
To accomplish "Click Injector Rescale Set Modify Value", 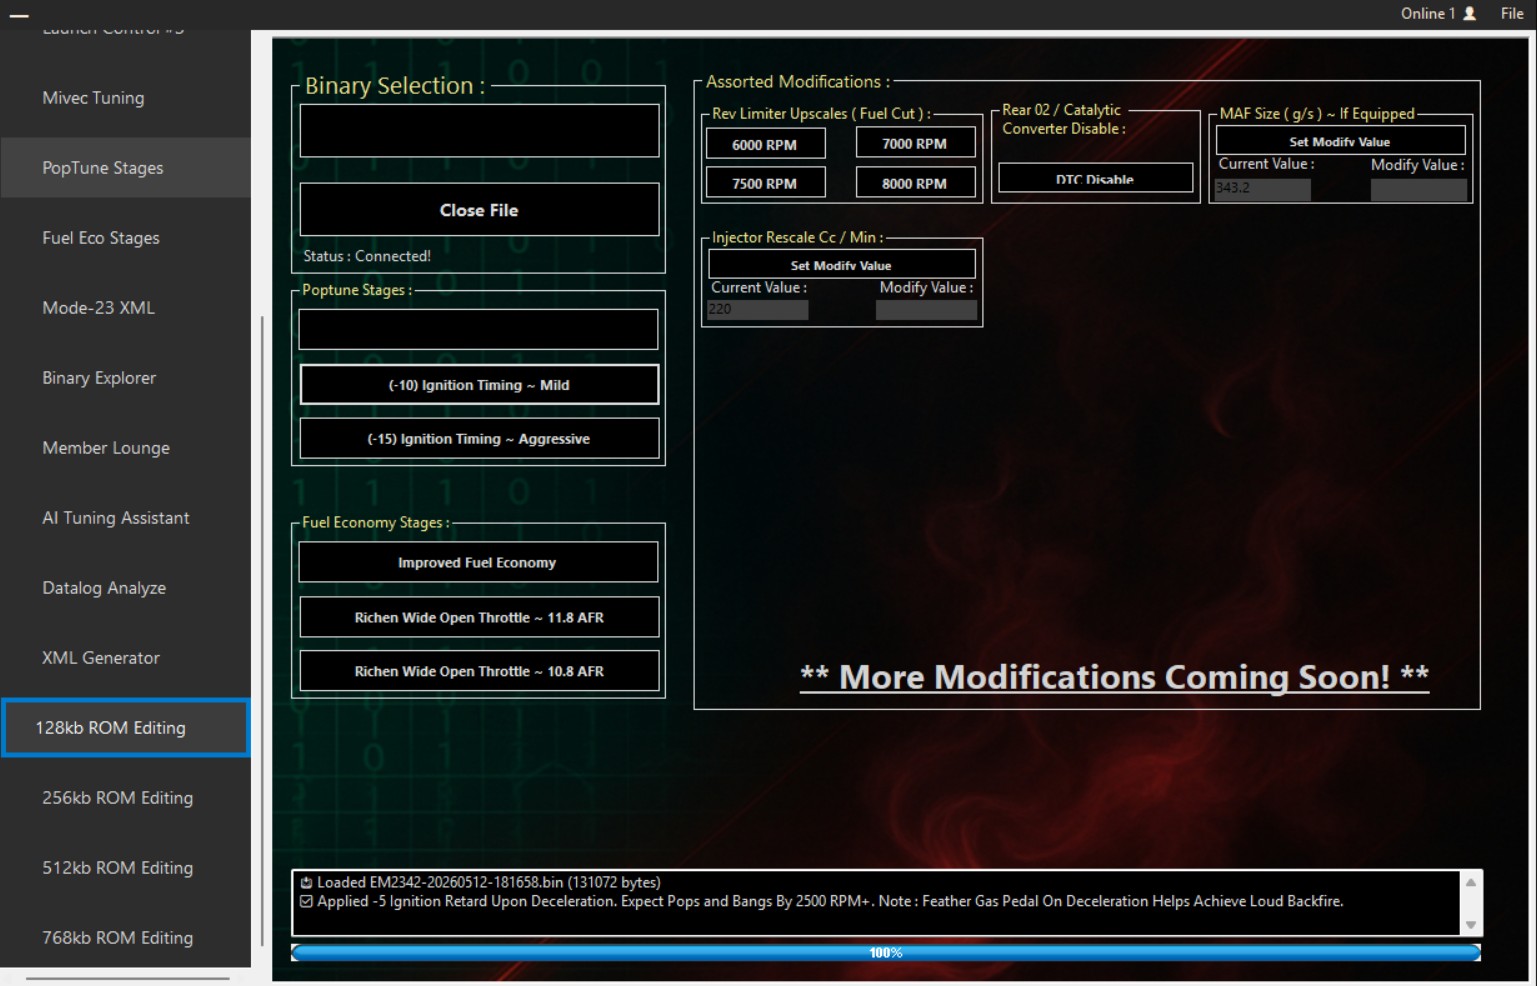I will tap(841, 264).
